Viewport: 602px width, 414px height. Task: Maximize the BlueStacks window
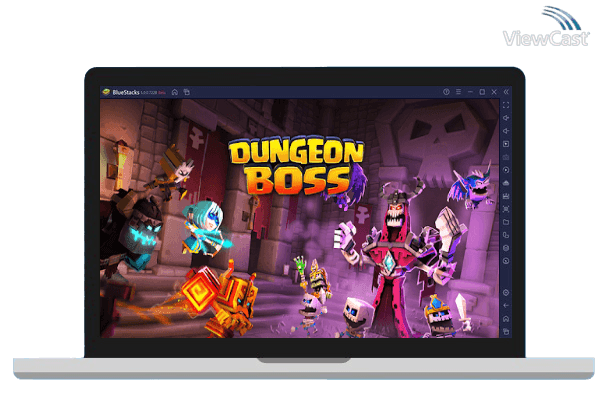(x=482, y=92)
